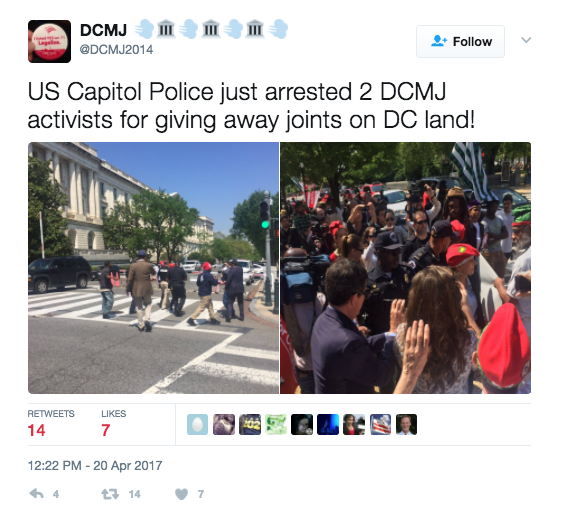Click the Follow button
Screen dimensions: 561x522
(x=460, y=42)
